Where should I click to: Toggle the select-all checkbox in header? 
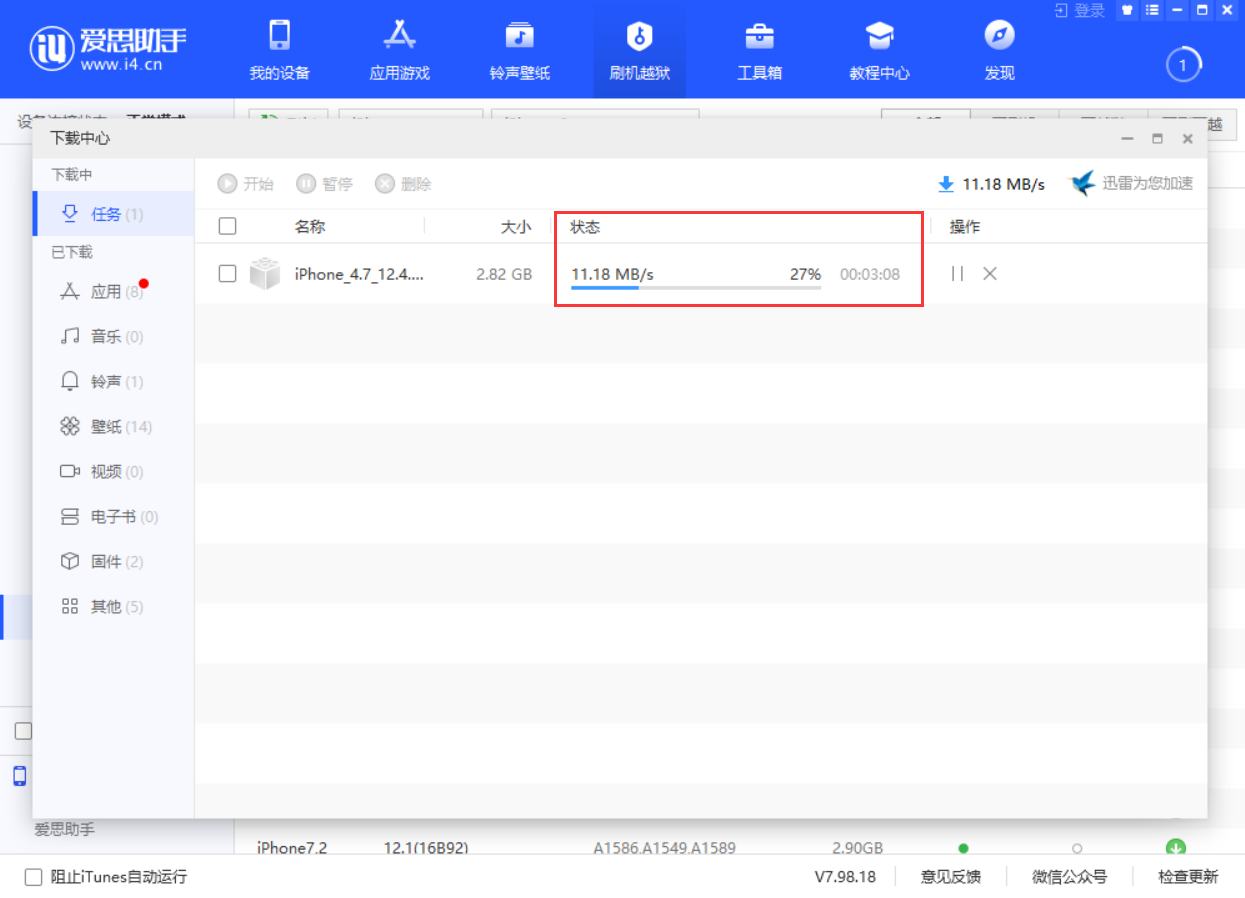point(227,226)
